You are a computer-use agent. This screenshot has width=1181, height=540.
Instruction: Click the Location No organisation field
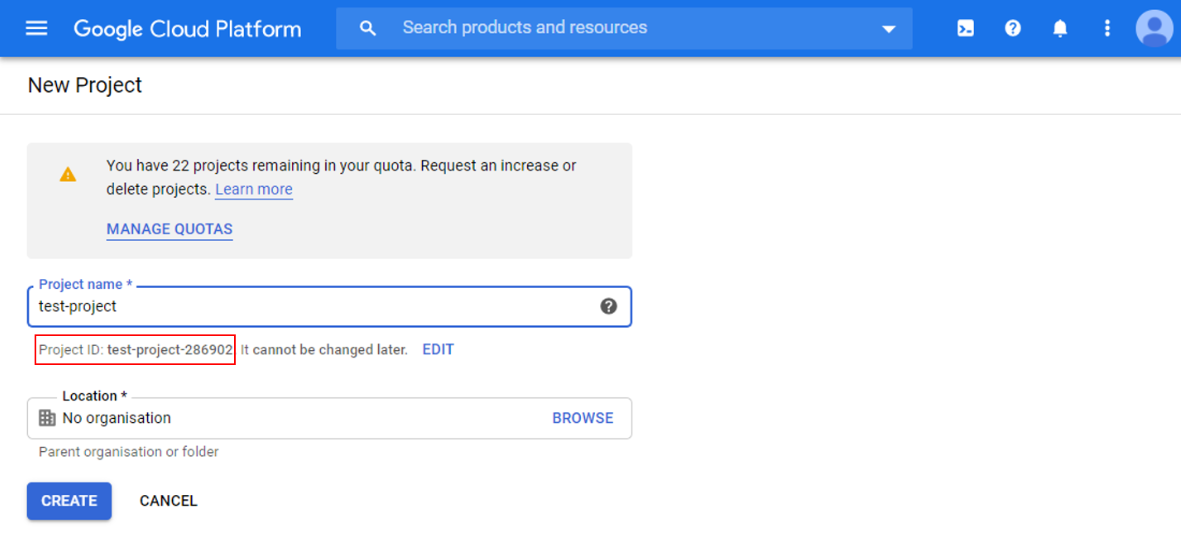[x=329, y=418]
